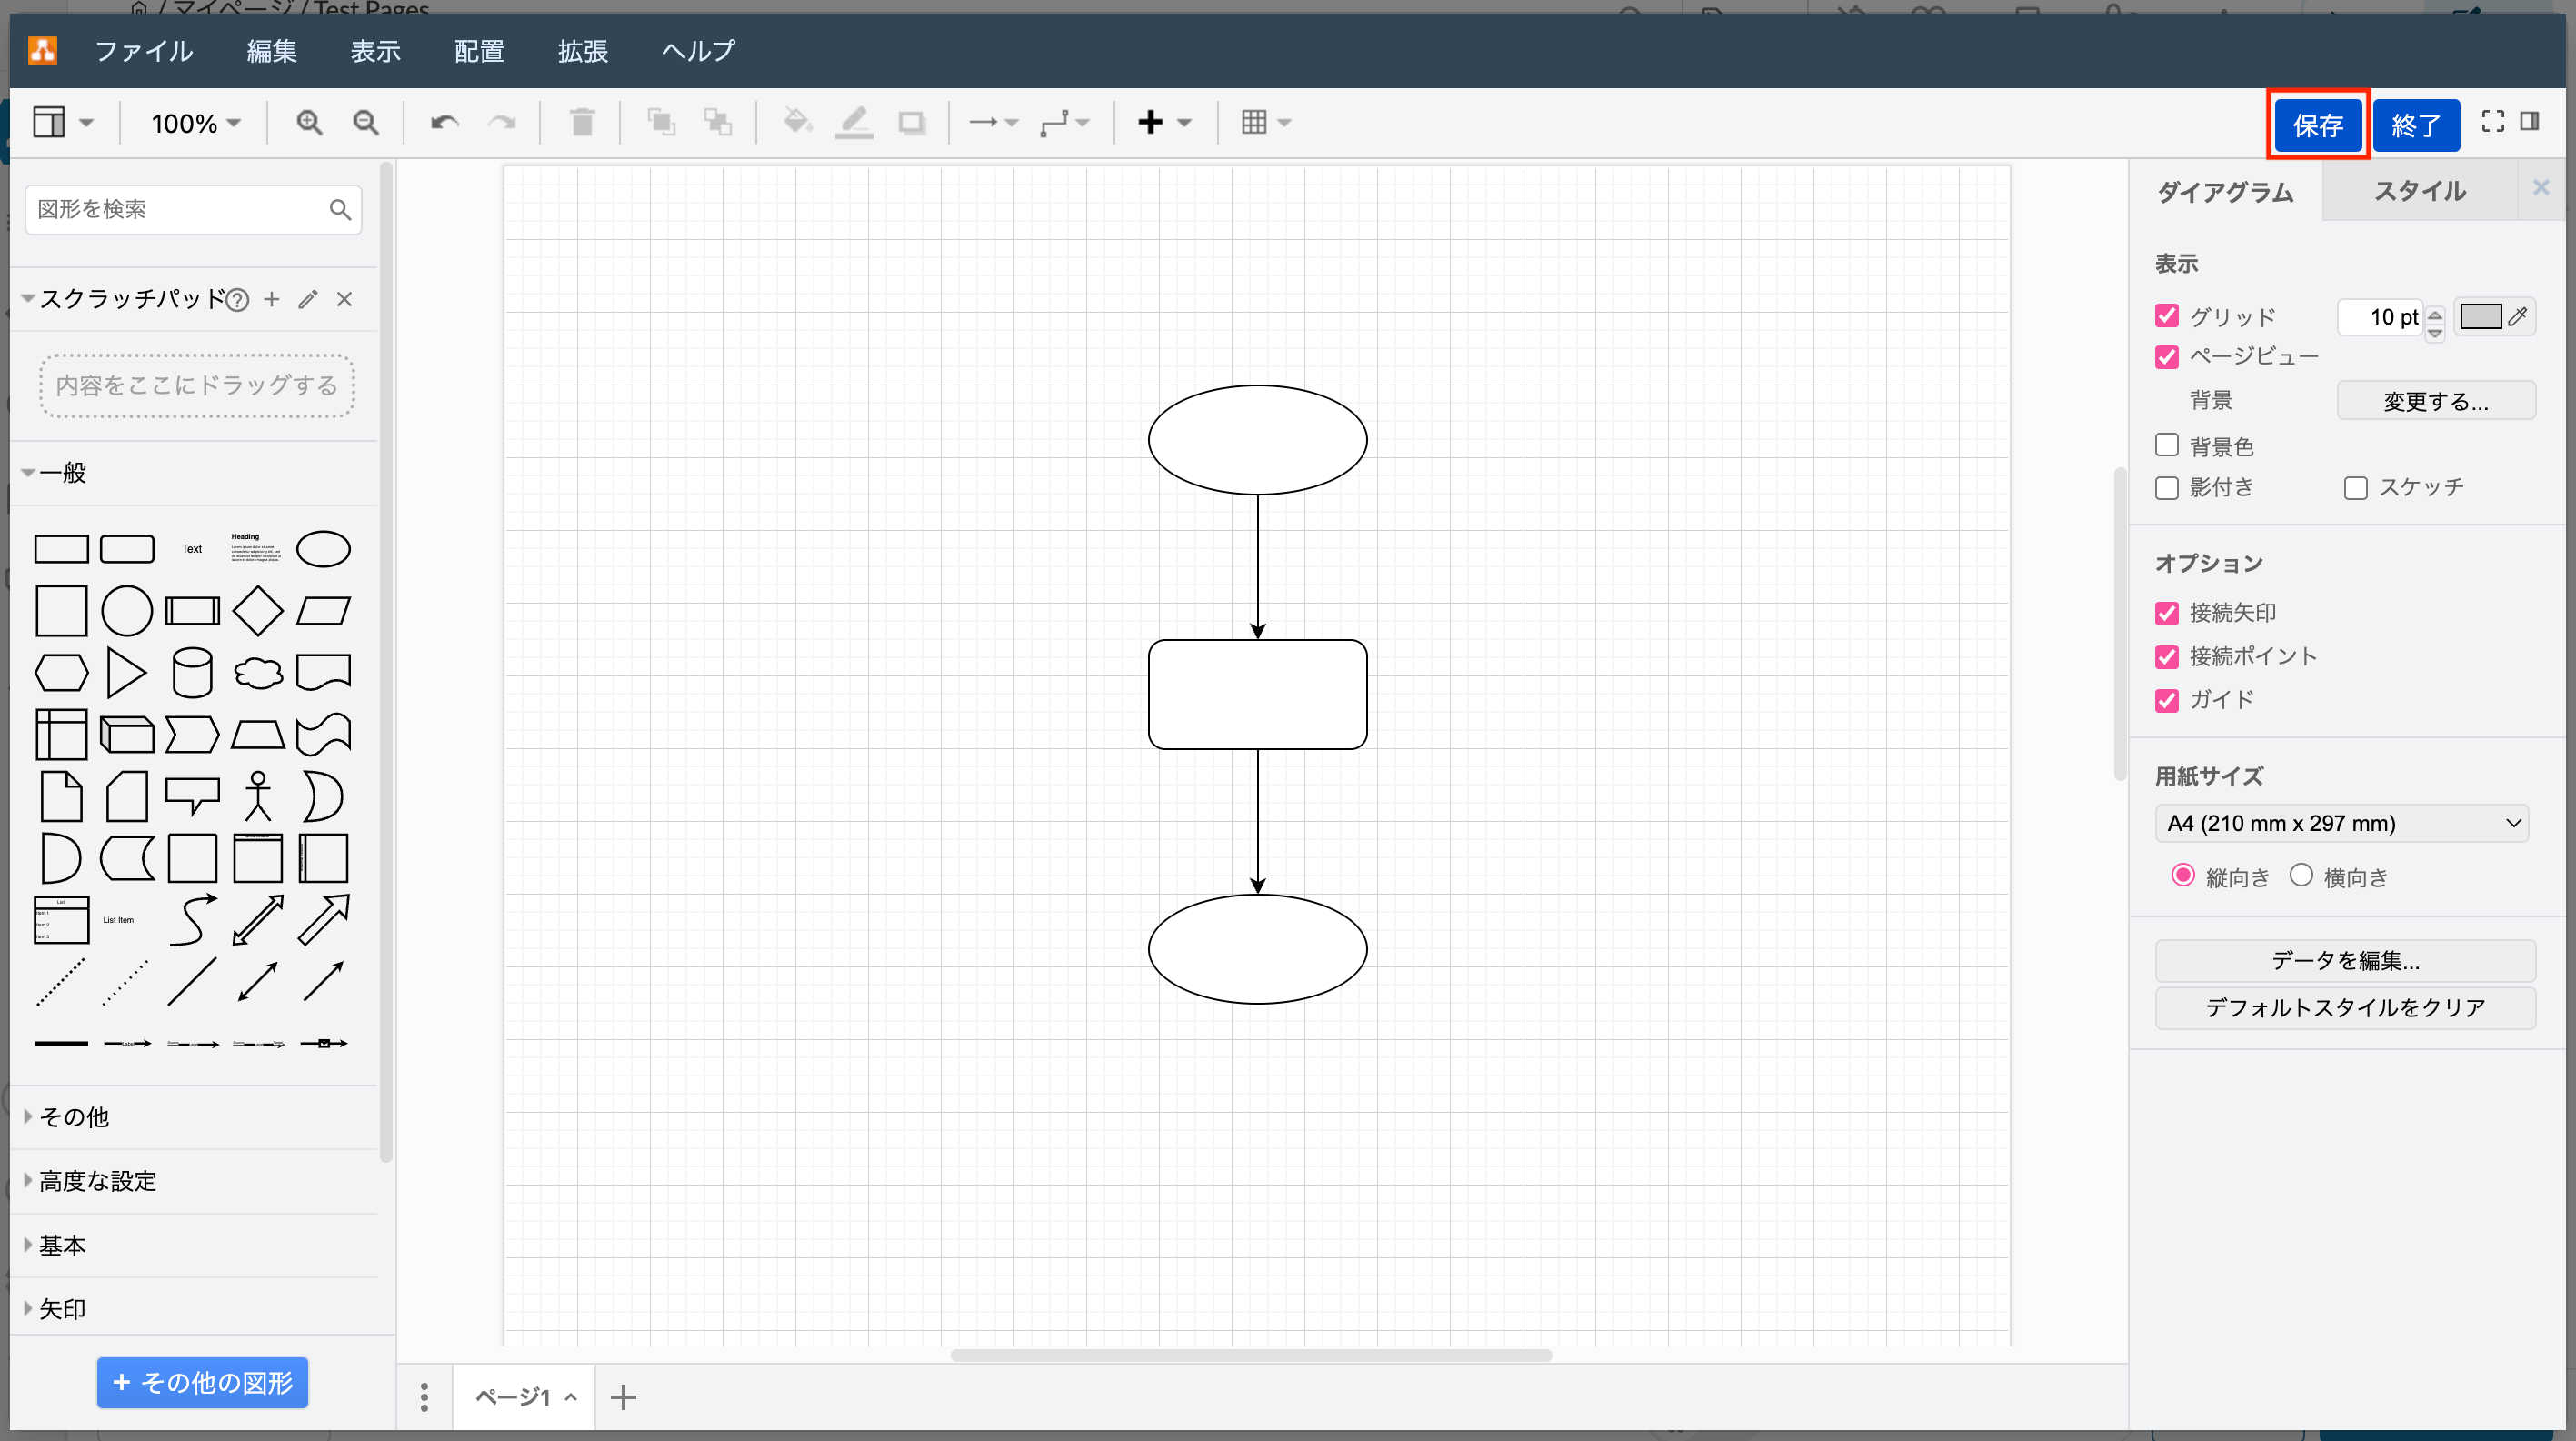The width and height of the screenshot is (2576, 1441).
Task: Switch to the スタイル tab
Action: (x=2419, y=190)
